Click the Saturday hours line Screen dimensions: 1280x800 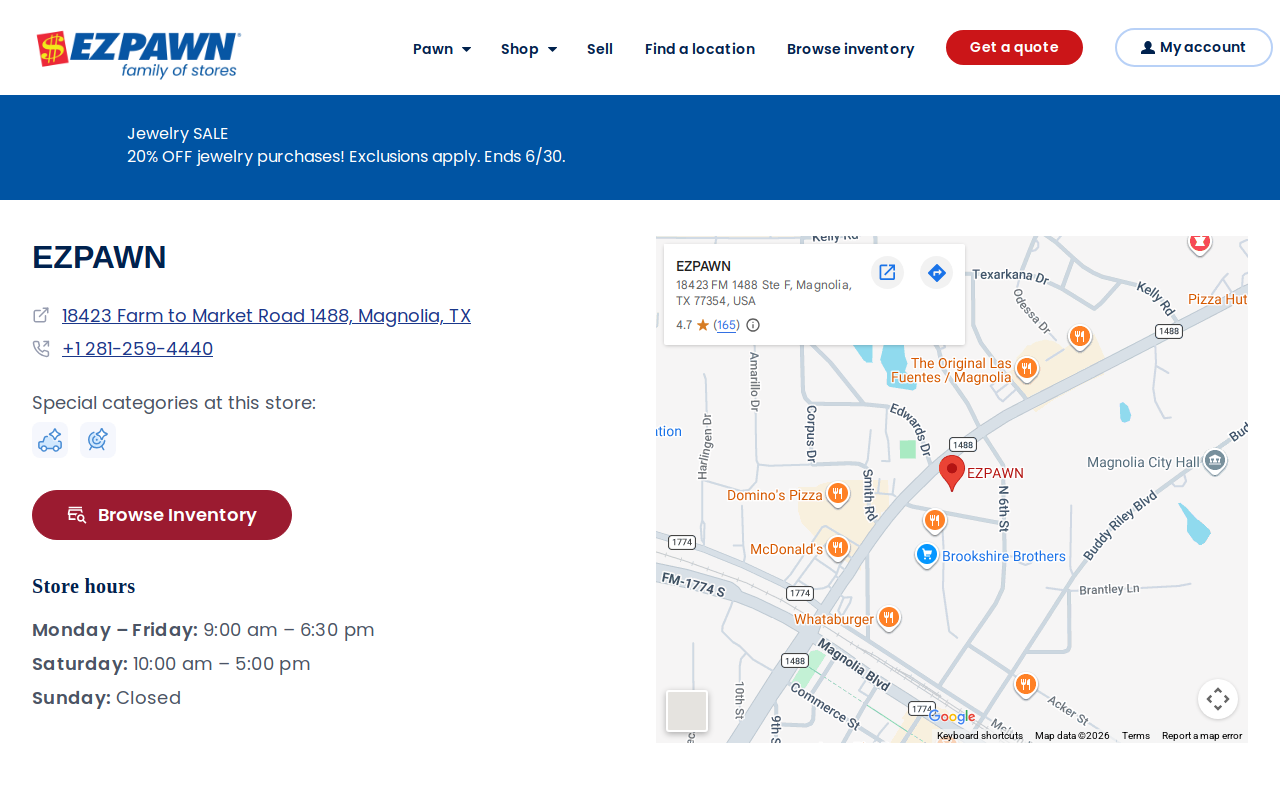pos(171,664)
